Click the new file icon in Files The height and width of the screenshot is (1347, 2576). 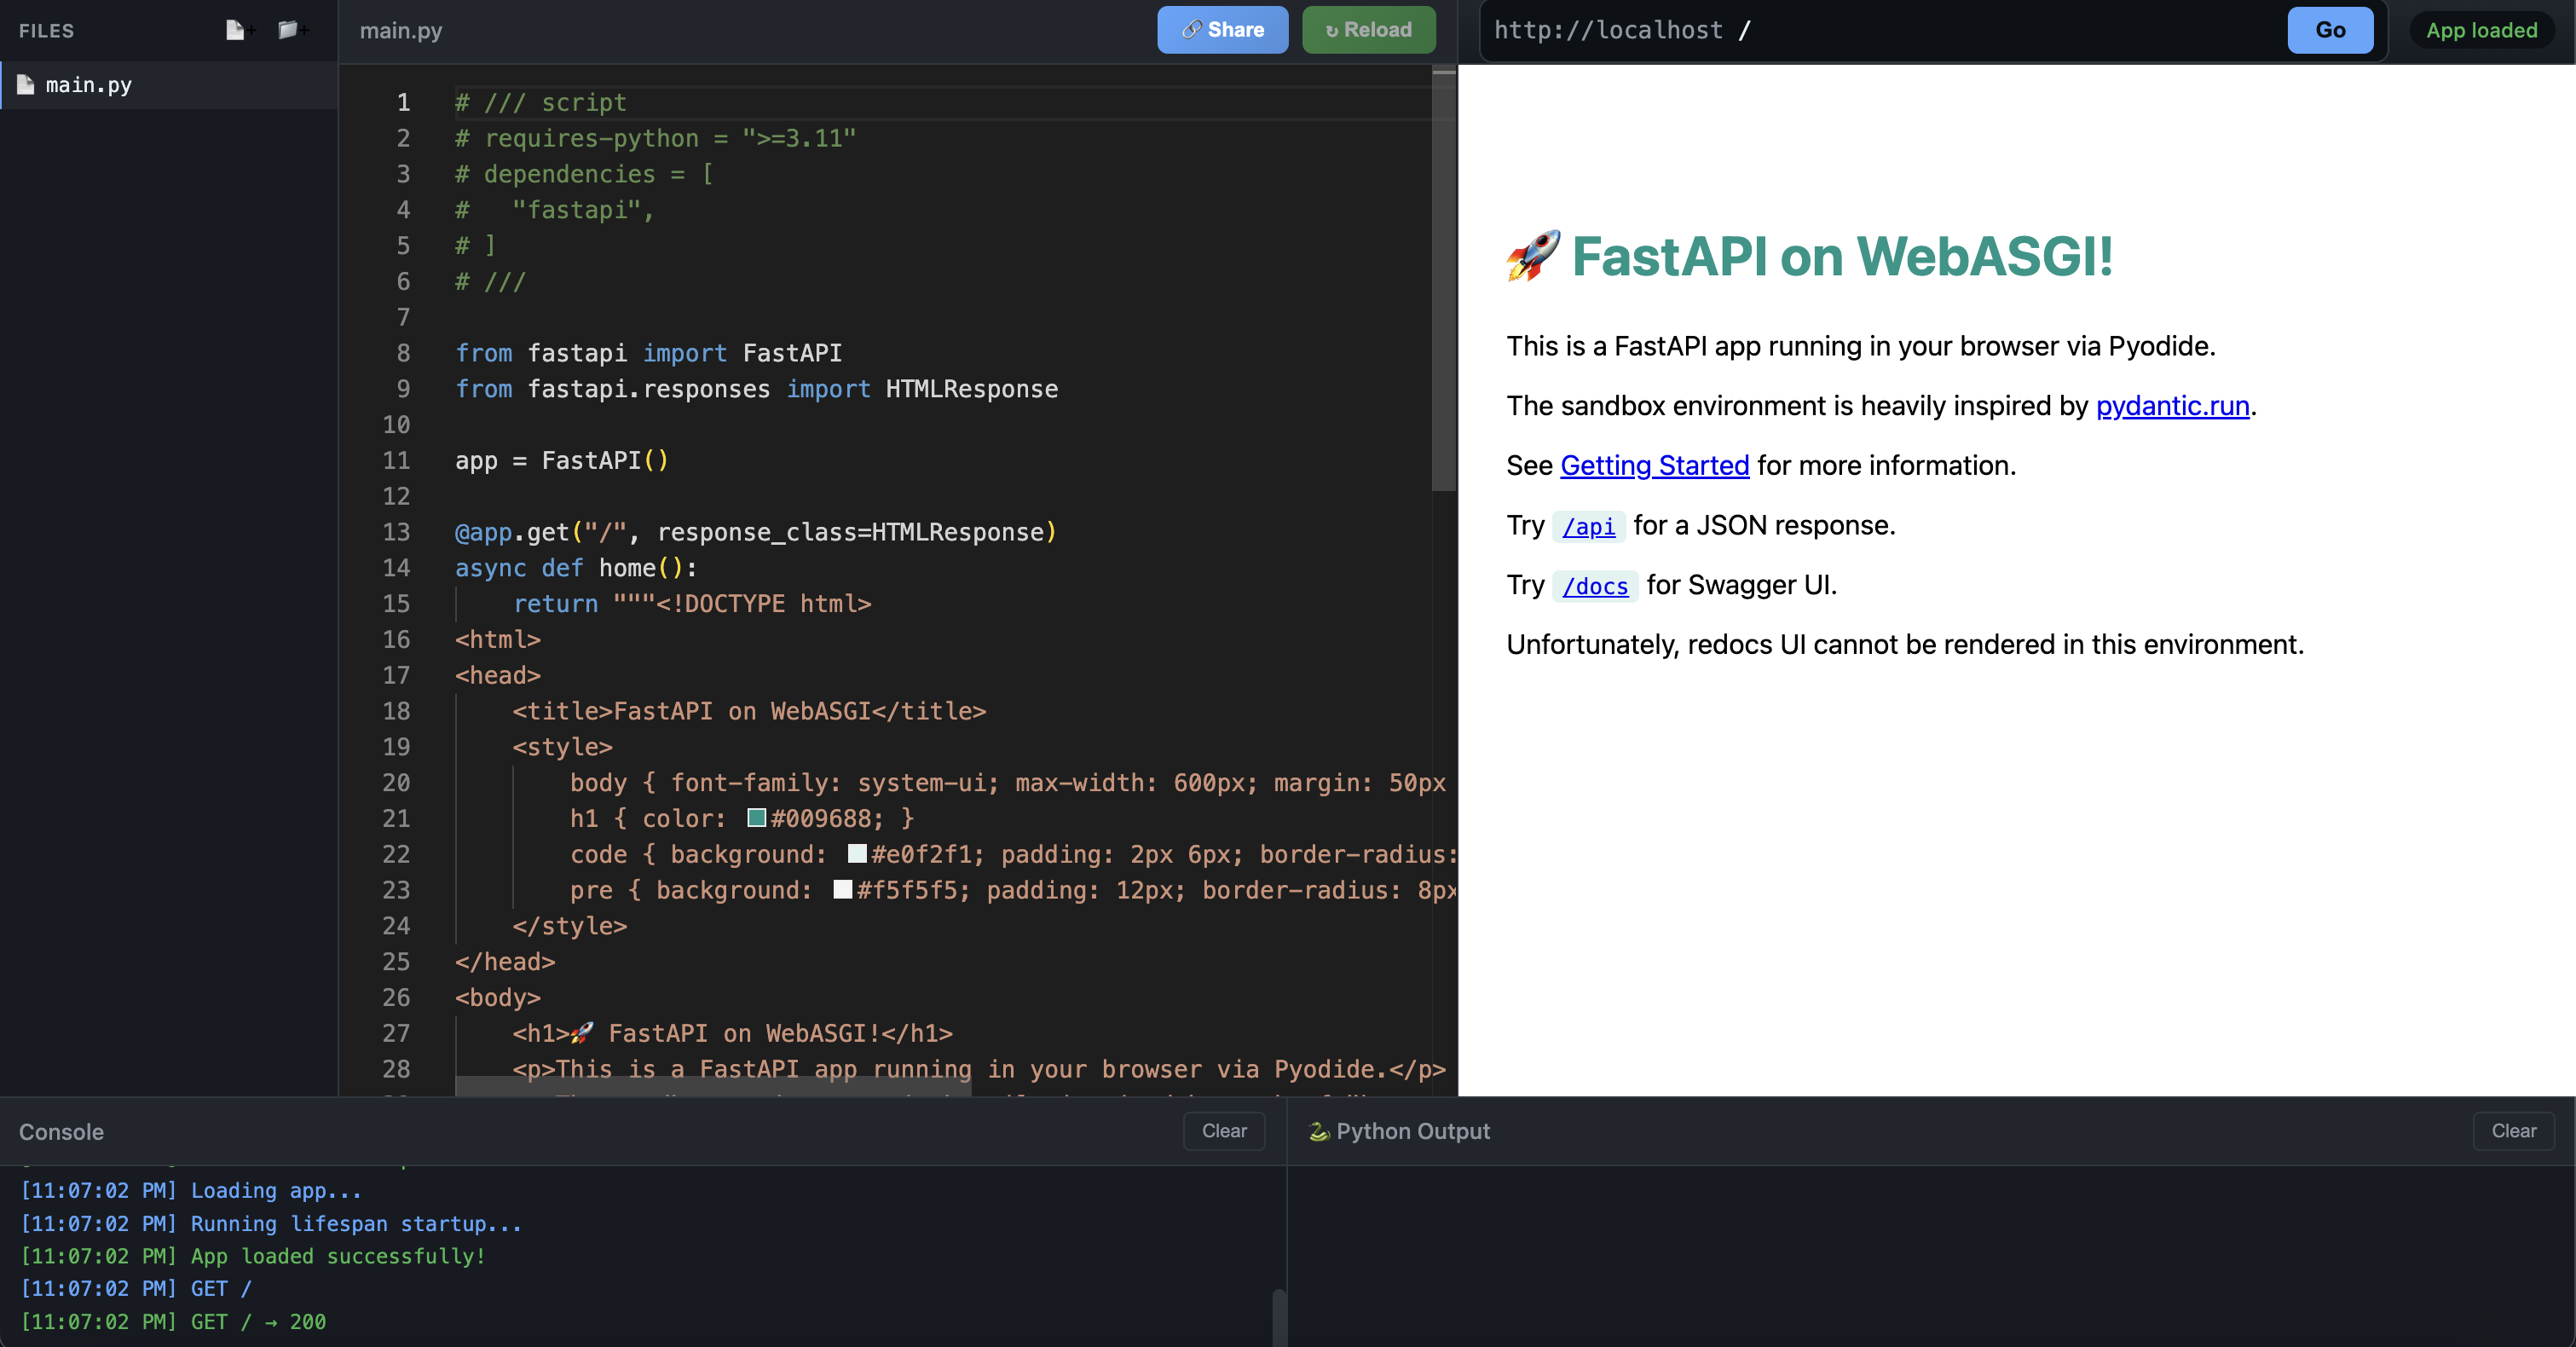(236, 30)
